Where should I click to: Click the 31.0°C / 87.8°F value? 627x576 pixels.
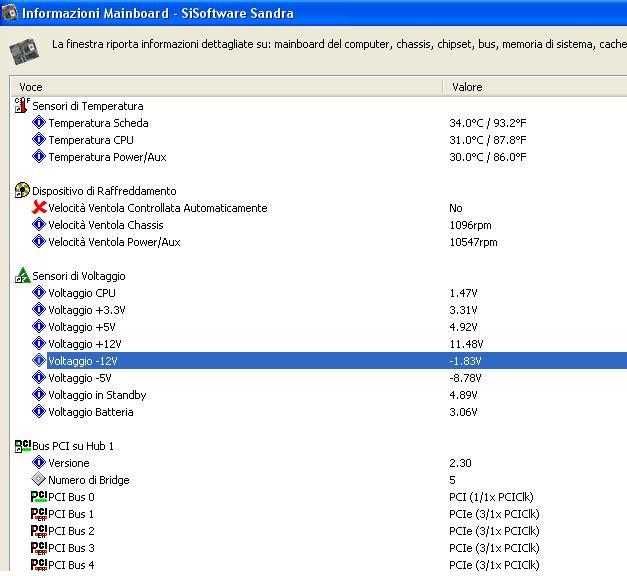(x=487, y=140)
